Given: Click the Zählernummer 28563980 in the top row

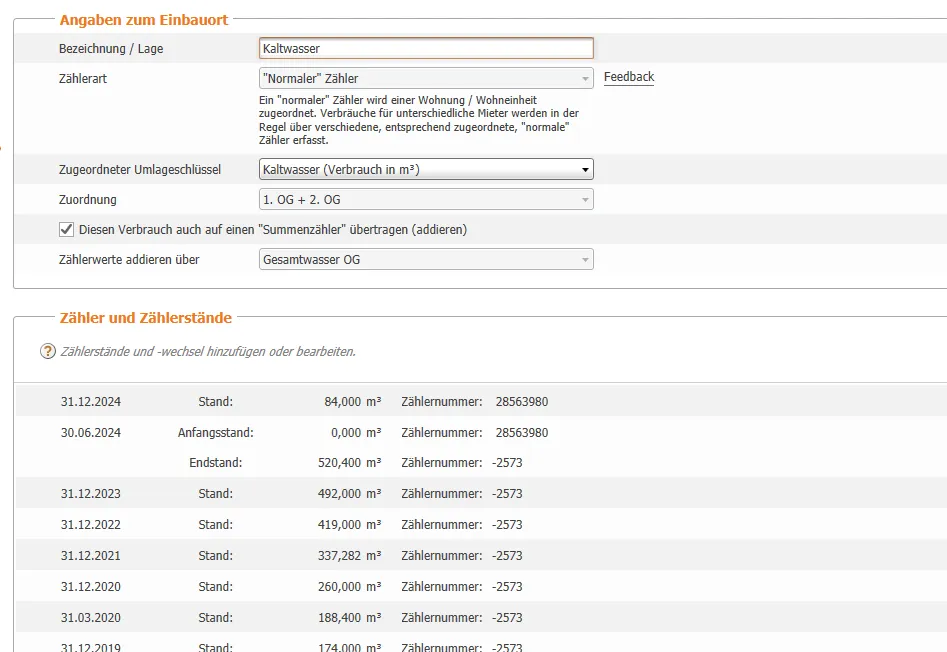Looking at the screenshot, I should (521, 402).
